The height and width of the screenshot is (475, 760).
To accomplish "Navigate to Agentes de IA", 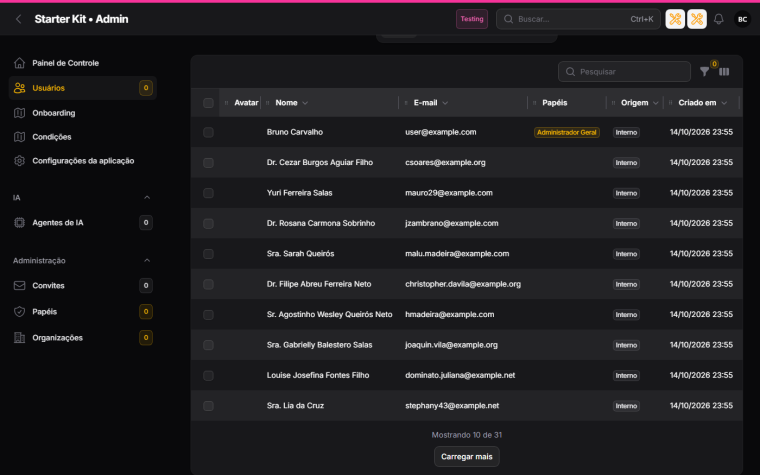I will tap(82, 222).
